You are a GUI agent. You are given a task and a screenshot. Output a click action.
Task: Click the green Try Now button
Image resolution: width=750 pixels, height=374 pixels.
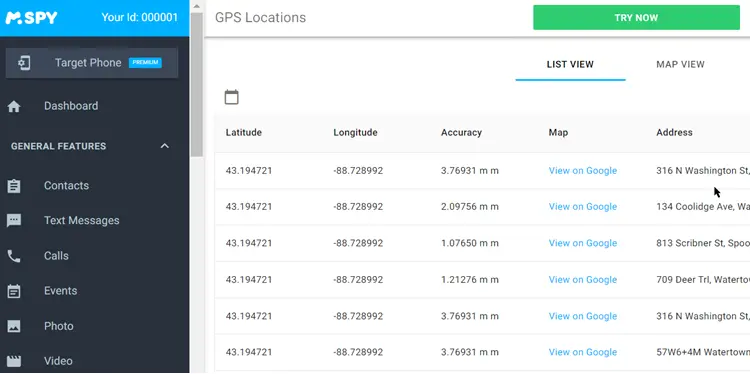636,18
